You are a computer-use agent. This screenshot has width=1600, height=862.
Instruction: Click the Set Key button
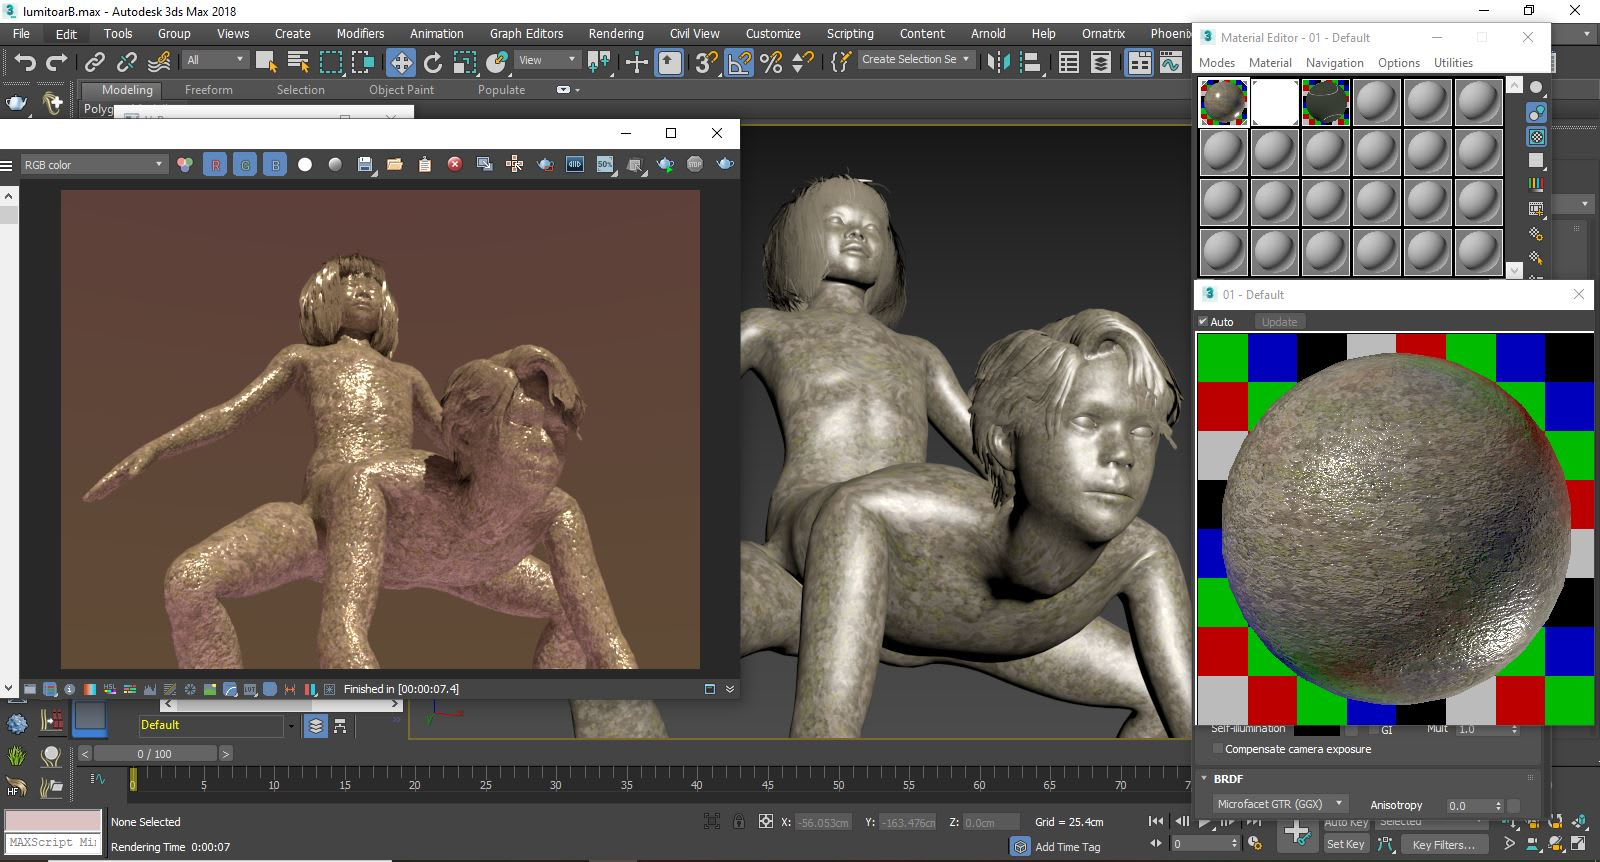coord(1345,845)
